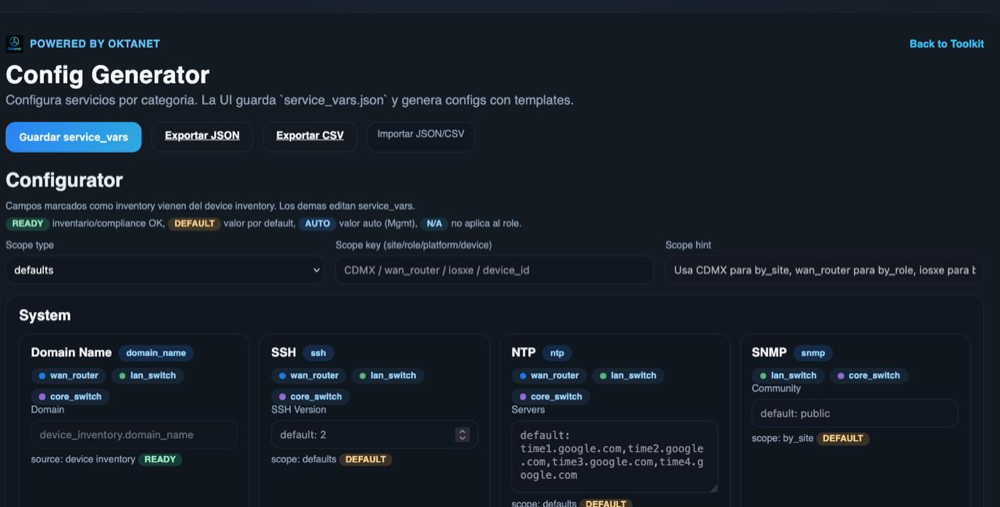Click the READY badge in the legend
Screen dimensions: 1000x507
tap(28, 223)
